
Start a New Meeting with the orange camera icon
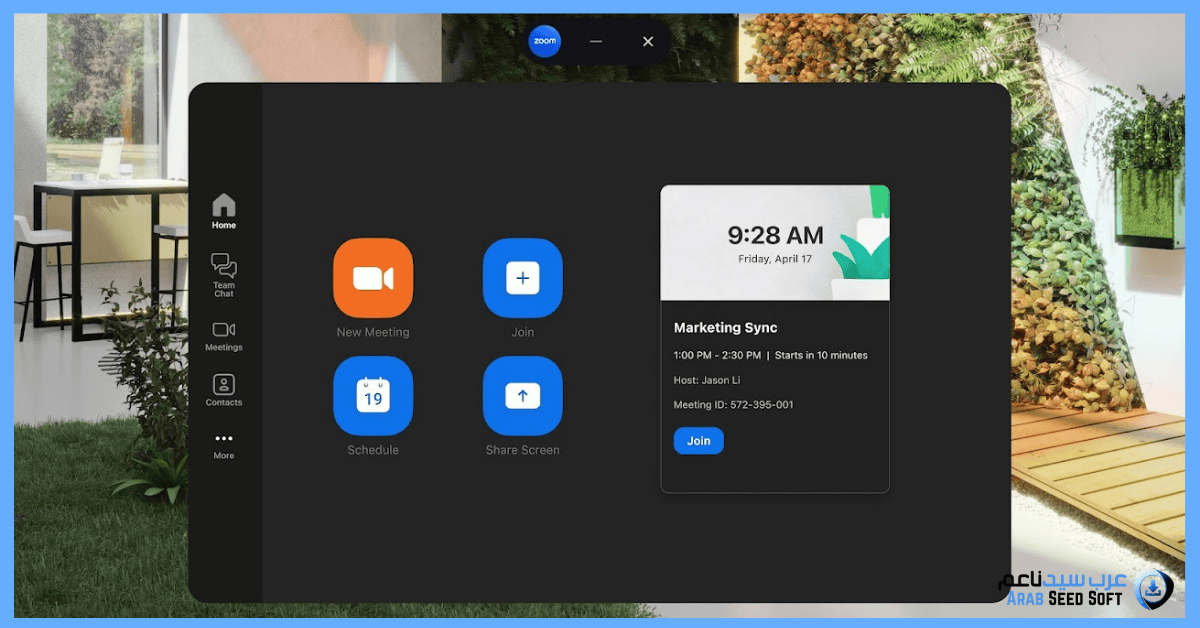(373, 278)
